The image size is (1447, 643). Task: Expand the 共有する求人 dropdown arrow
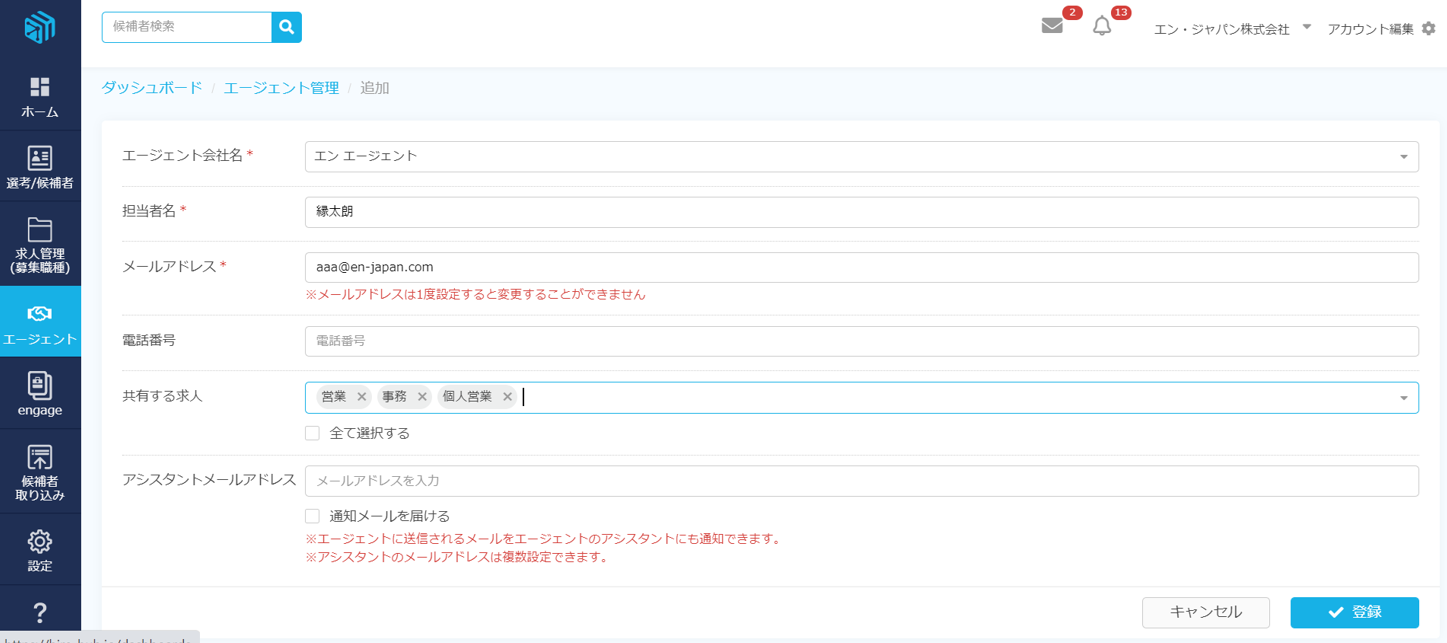(x=1403, y=398)
